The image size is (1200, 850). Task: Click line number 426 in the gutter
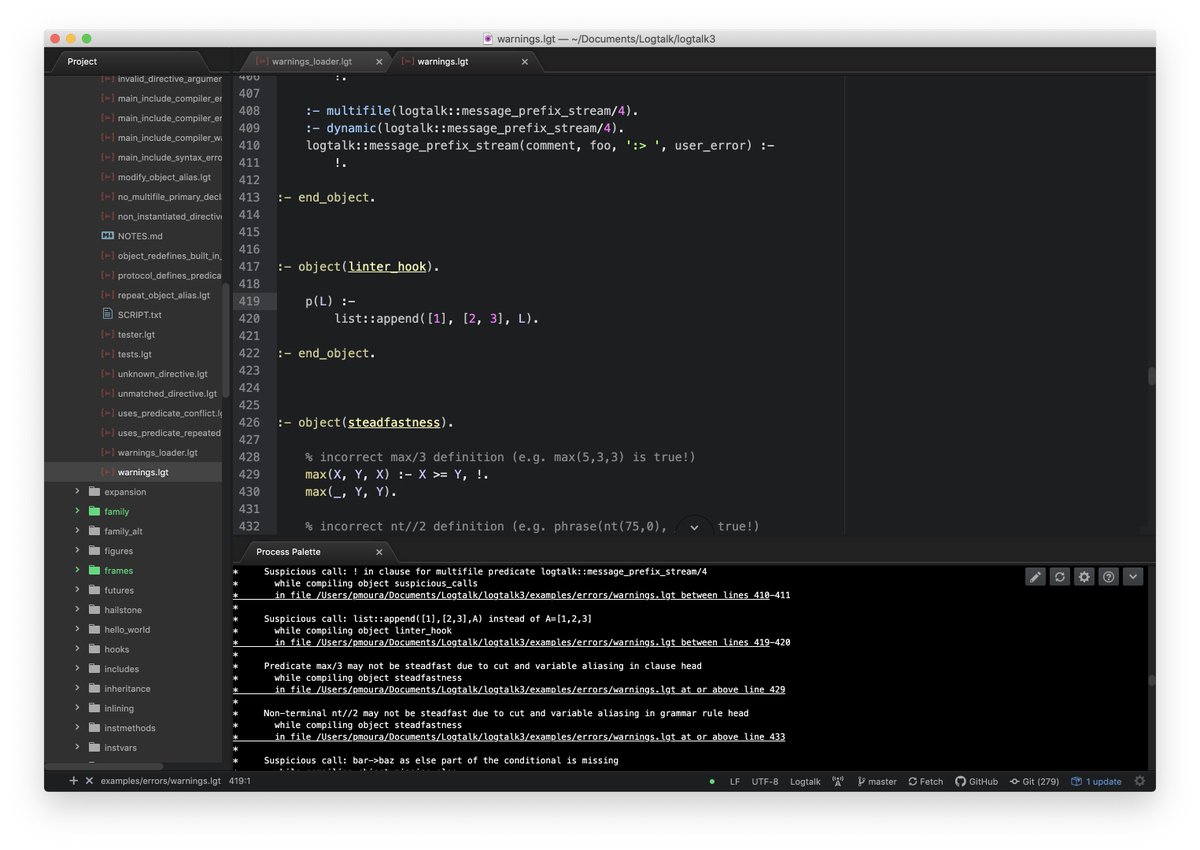(249, 422)
